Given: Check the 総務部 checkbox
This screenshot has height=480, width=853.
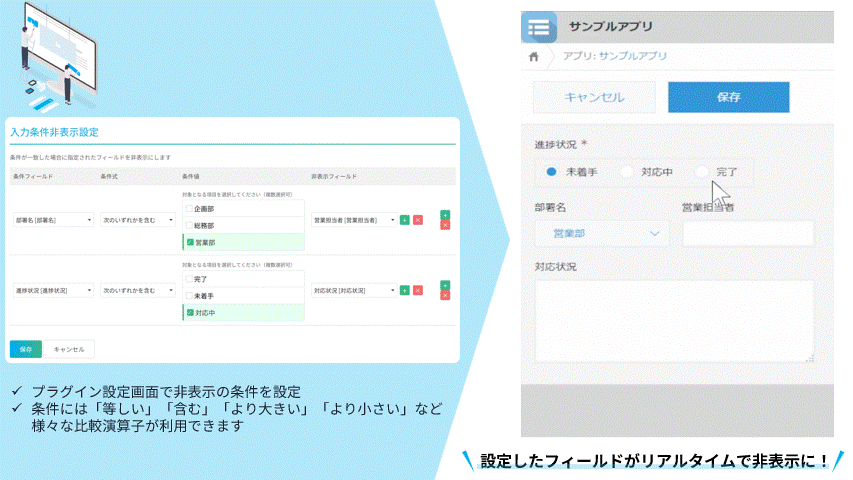Looking at the screenshot, I should [x=189, y=225].
